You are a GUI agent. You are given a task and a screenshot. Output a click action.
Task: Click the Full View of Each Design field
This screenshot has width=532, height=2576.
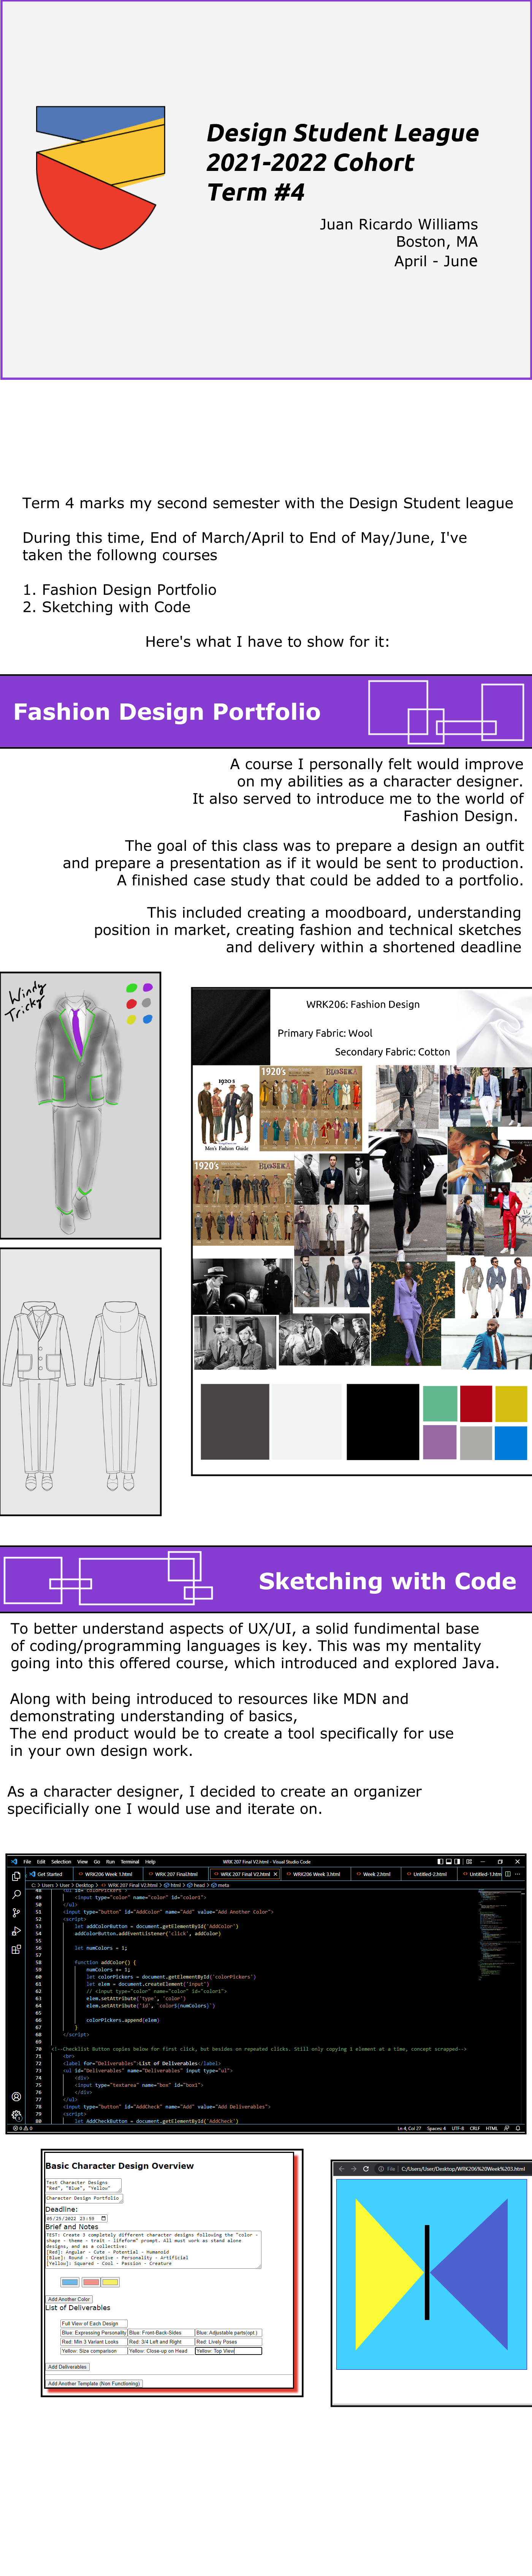pyautogui.click(x=94, y=2324)
